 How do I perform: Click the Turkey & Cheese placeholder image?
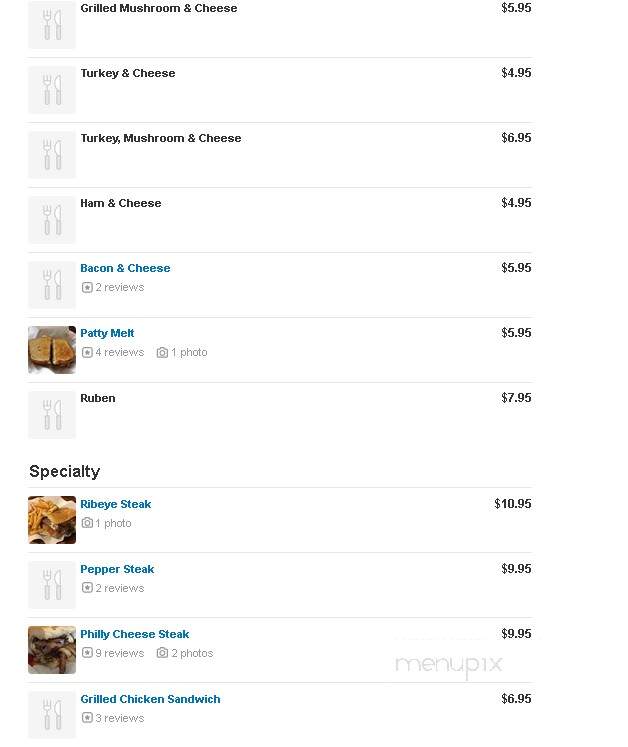[52, 90]
